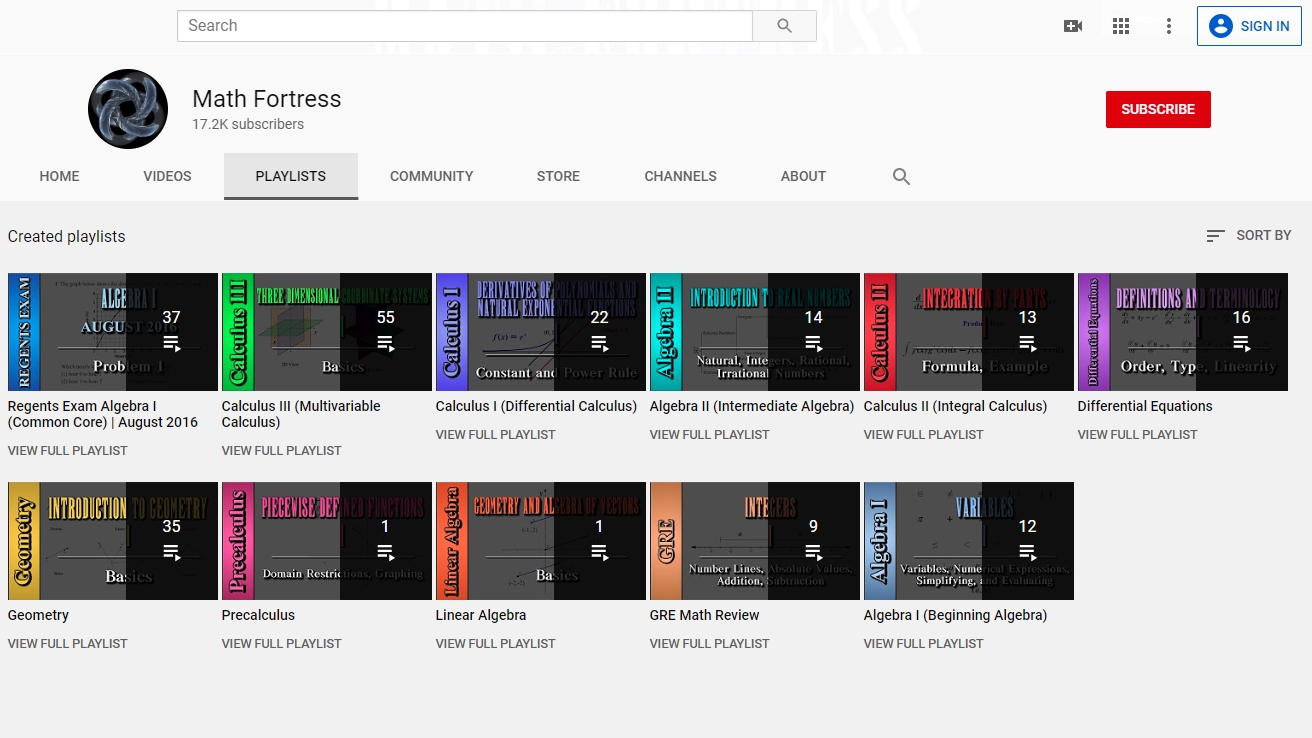View full playlist for GRE Math Review

[710, 644]
